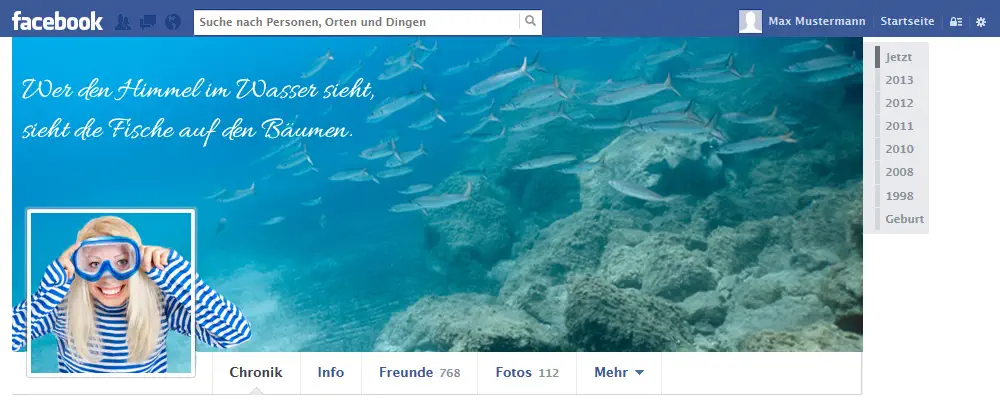
Task: Go to Startseite
Action: pos(907,21)
